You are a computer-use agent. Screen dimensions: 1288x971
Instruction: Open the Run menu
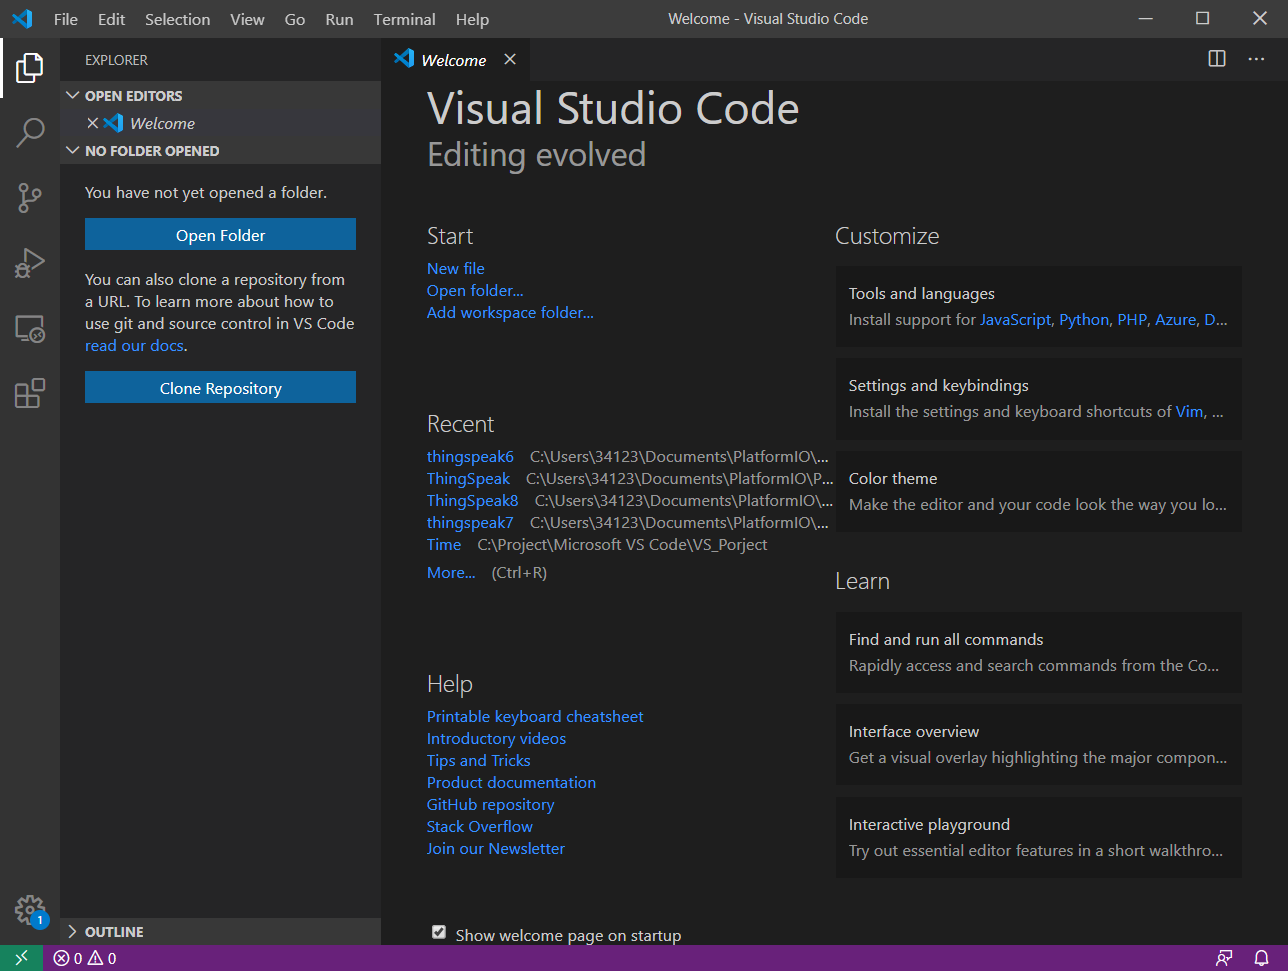339,19
